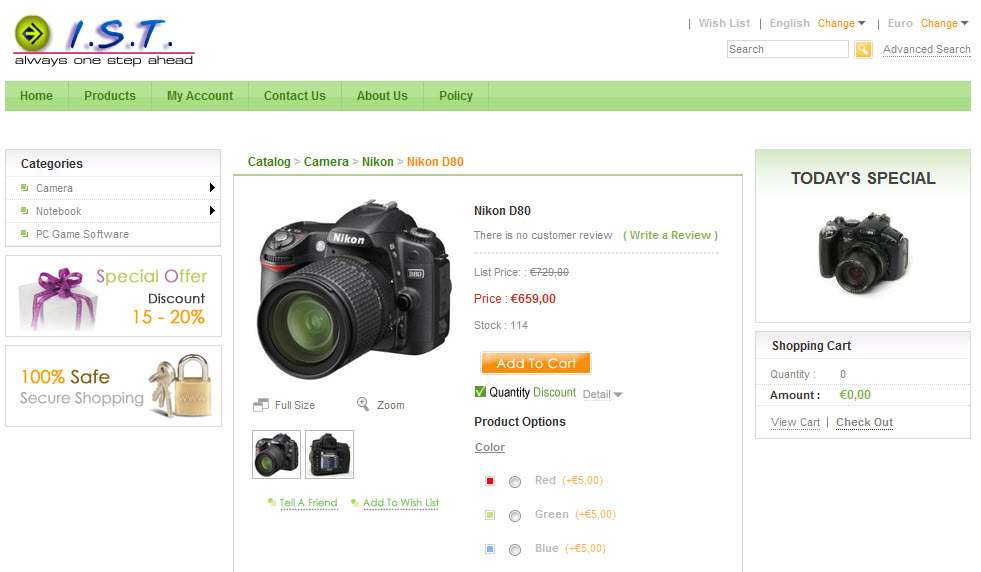
Task: Click the gift box Special Offer banner
Action: click(113, 296)
